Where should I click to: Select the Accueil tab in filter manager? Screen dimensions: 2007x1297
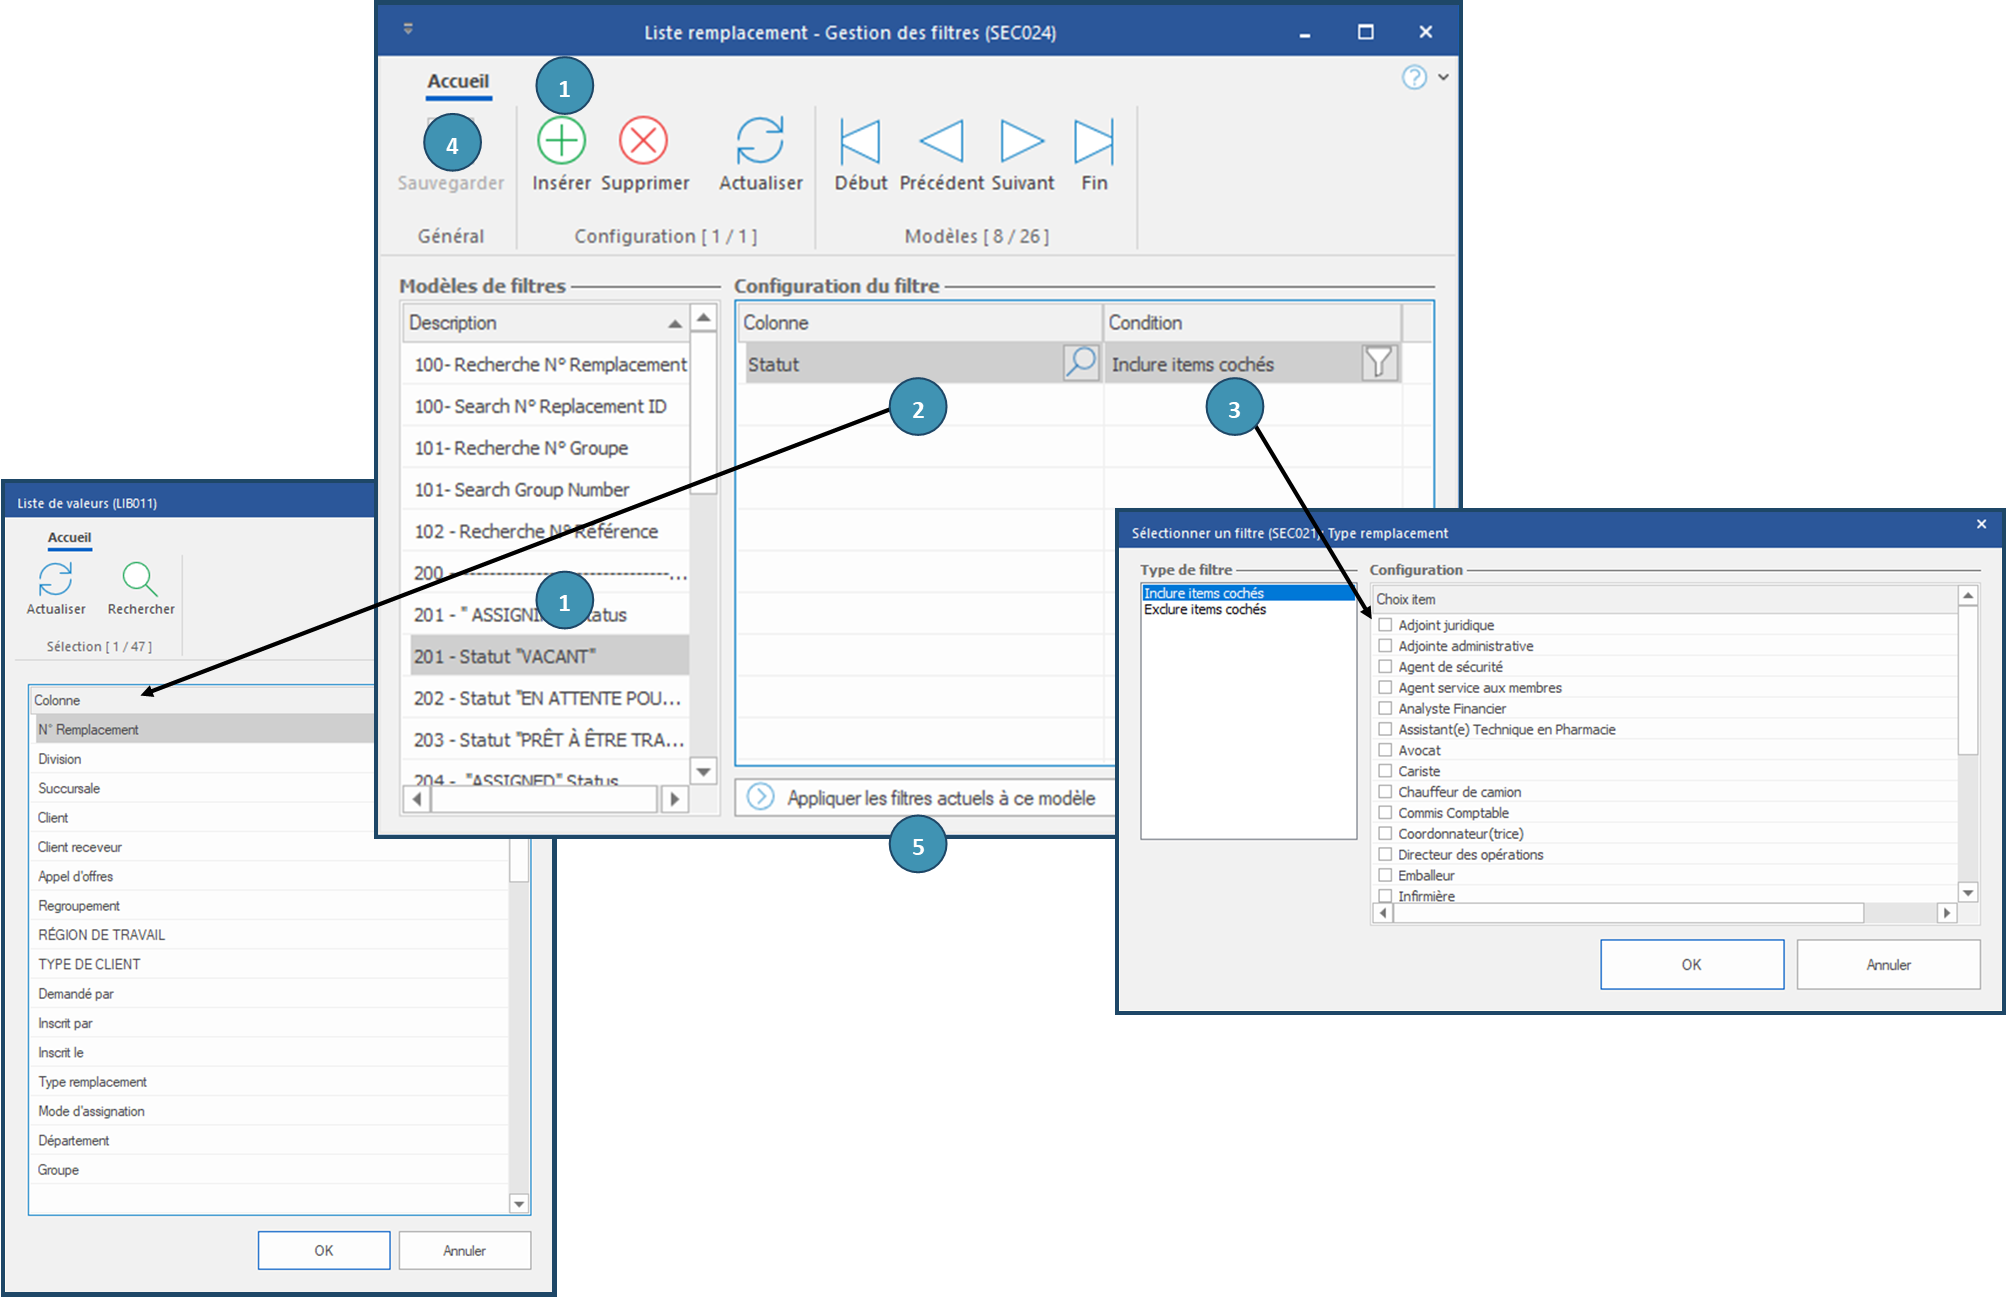(x=458, y=81)
